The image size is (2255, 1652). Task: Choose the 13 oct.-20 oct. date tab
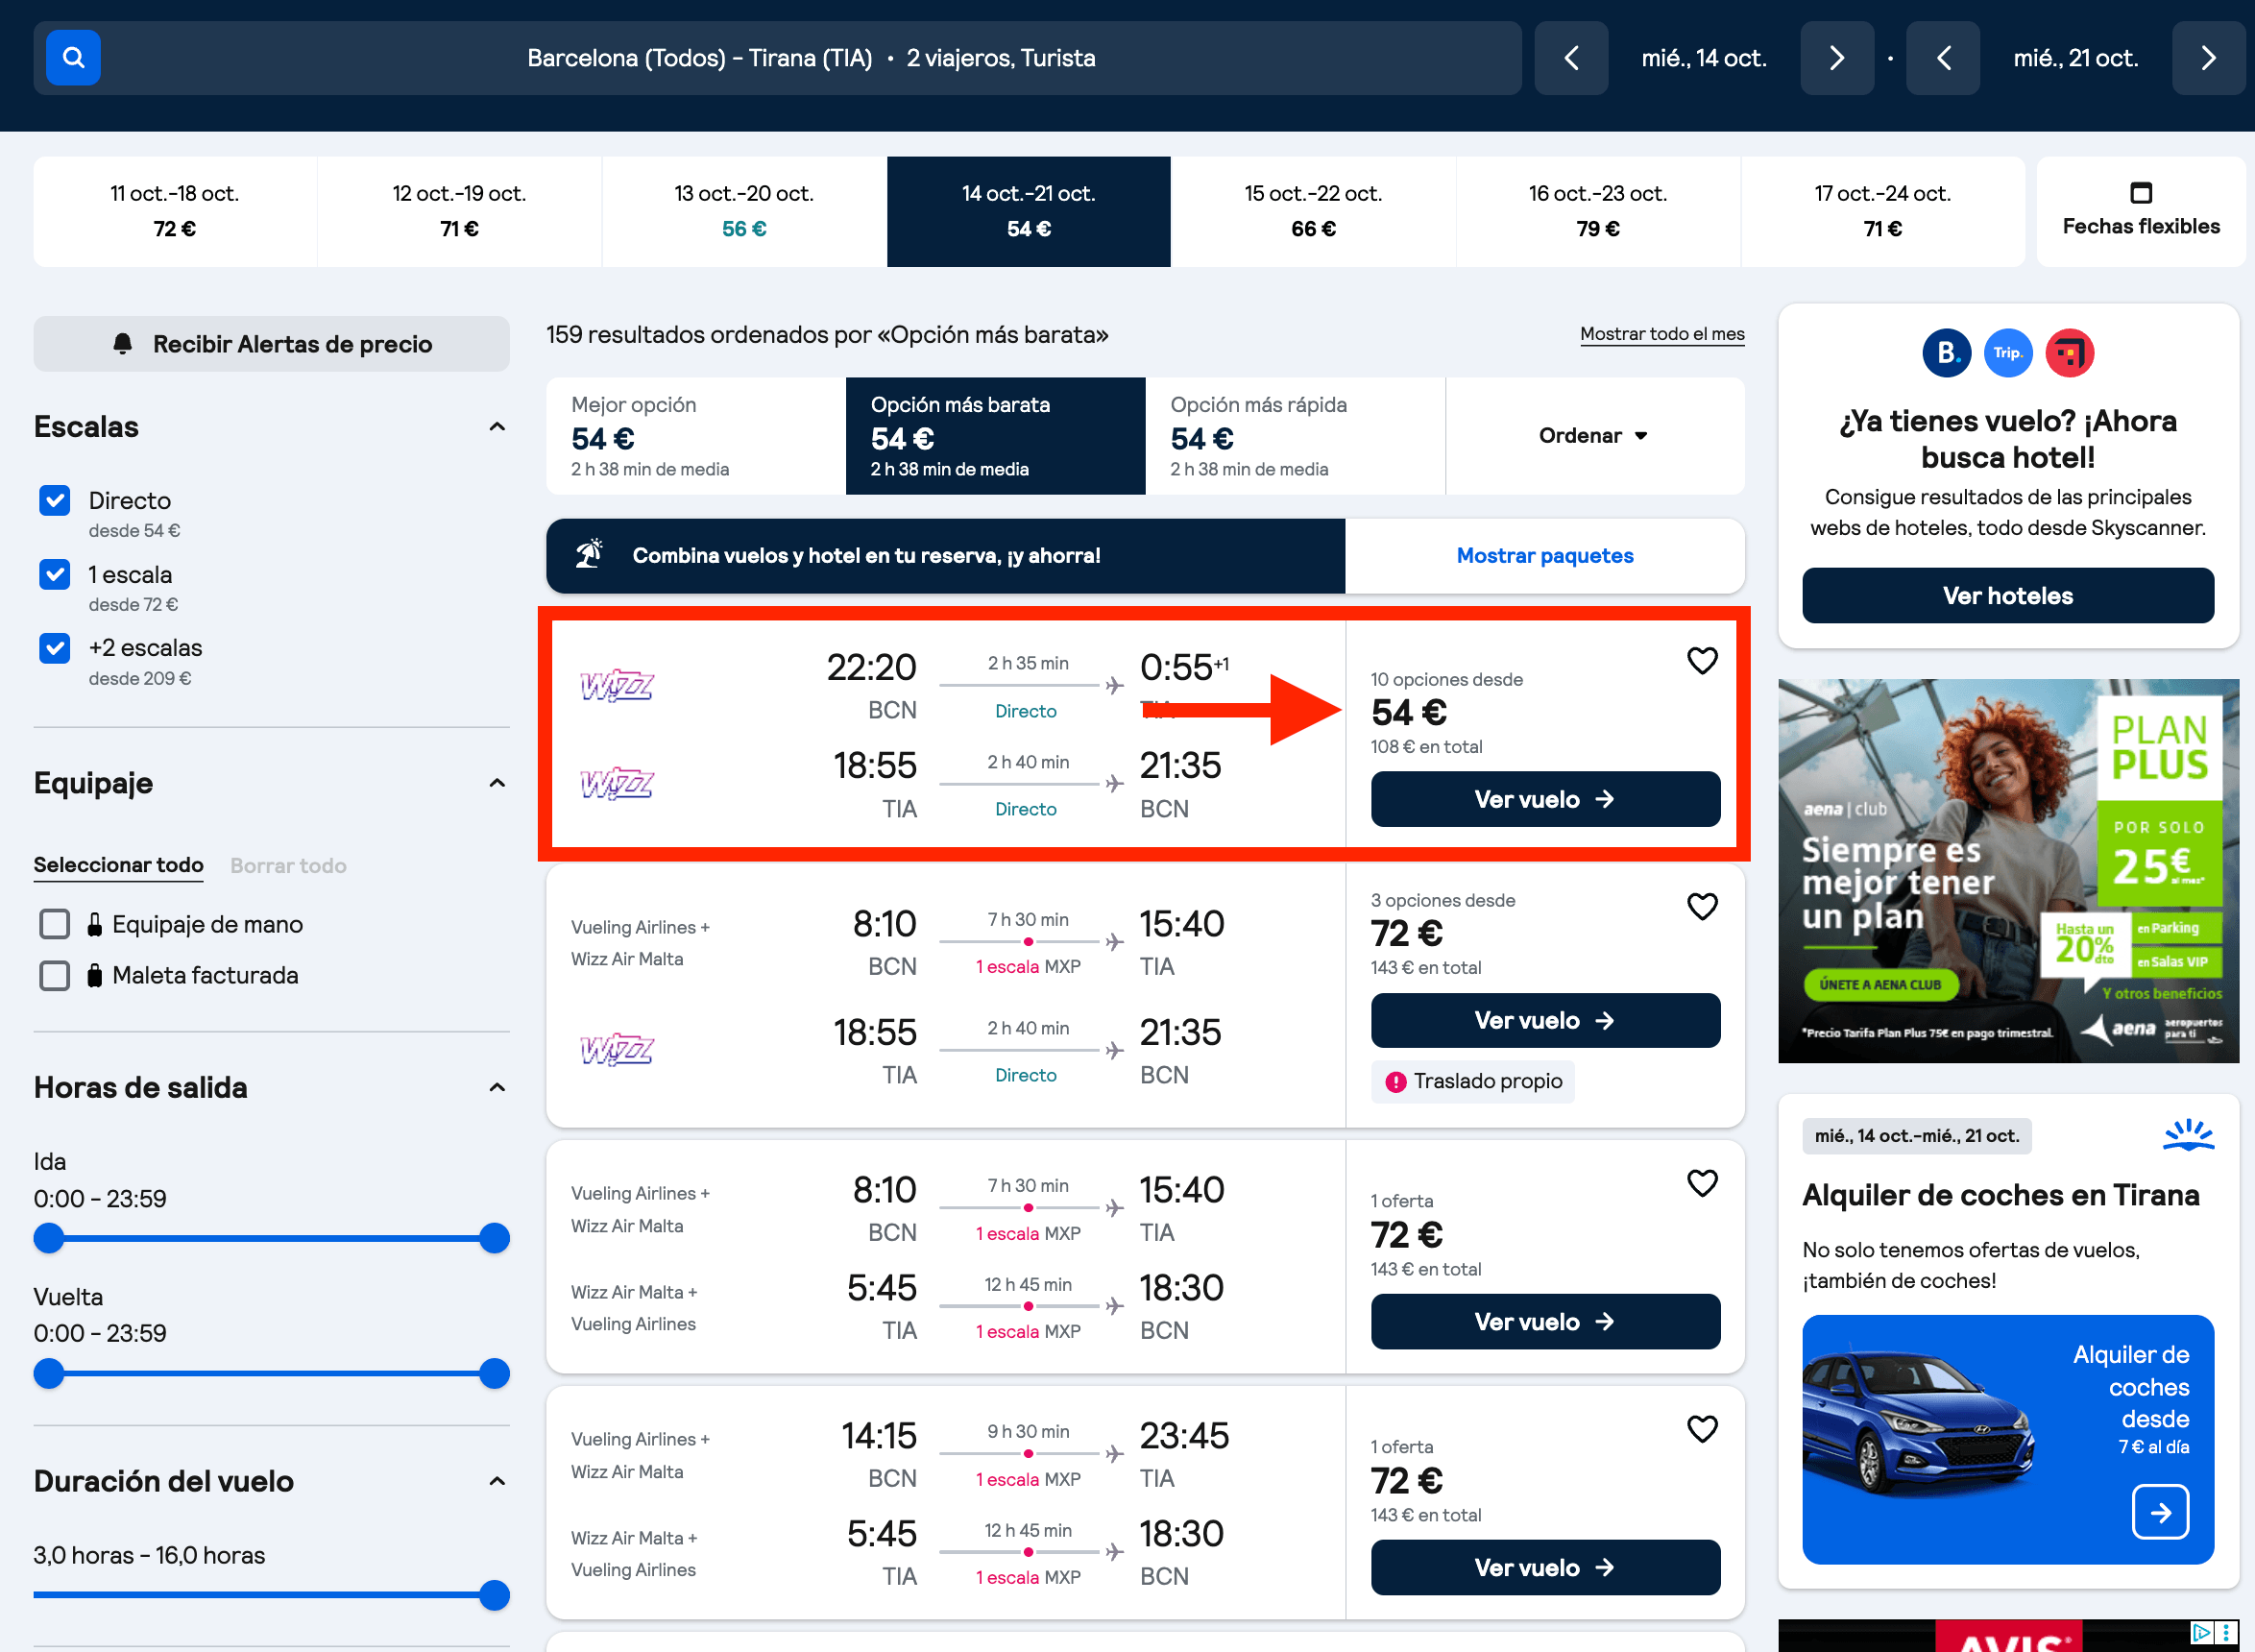(744, 211)
